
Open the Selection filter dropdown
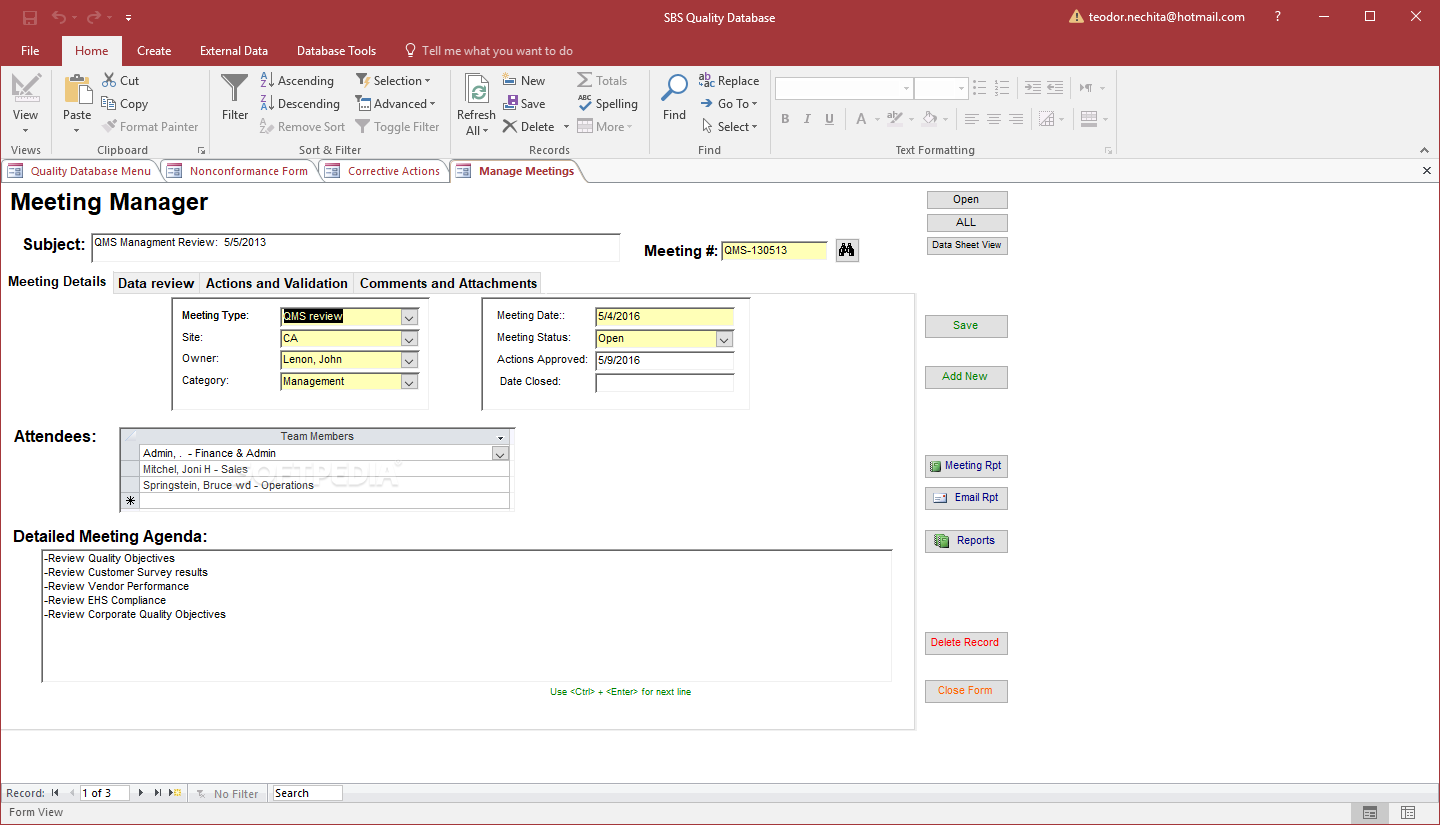click(x=393, y=81)
